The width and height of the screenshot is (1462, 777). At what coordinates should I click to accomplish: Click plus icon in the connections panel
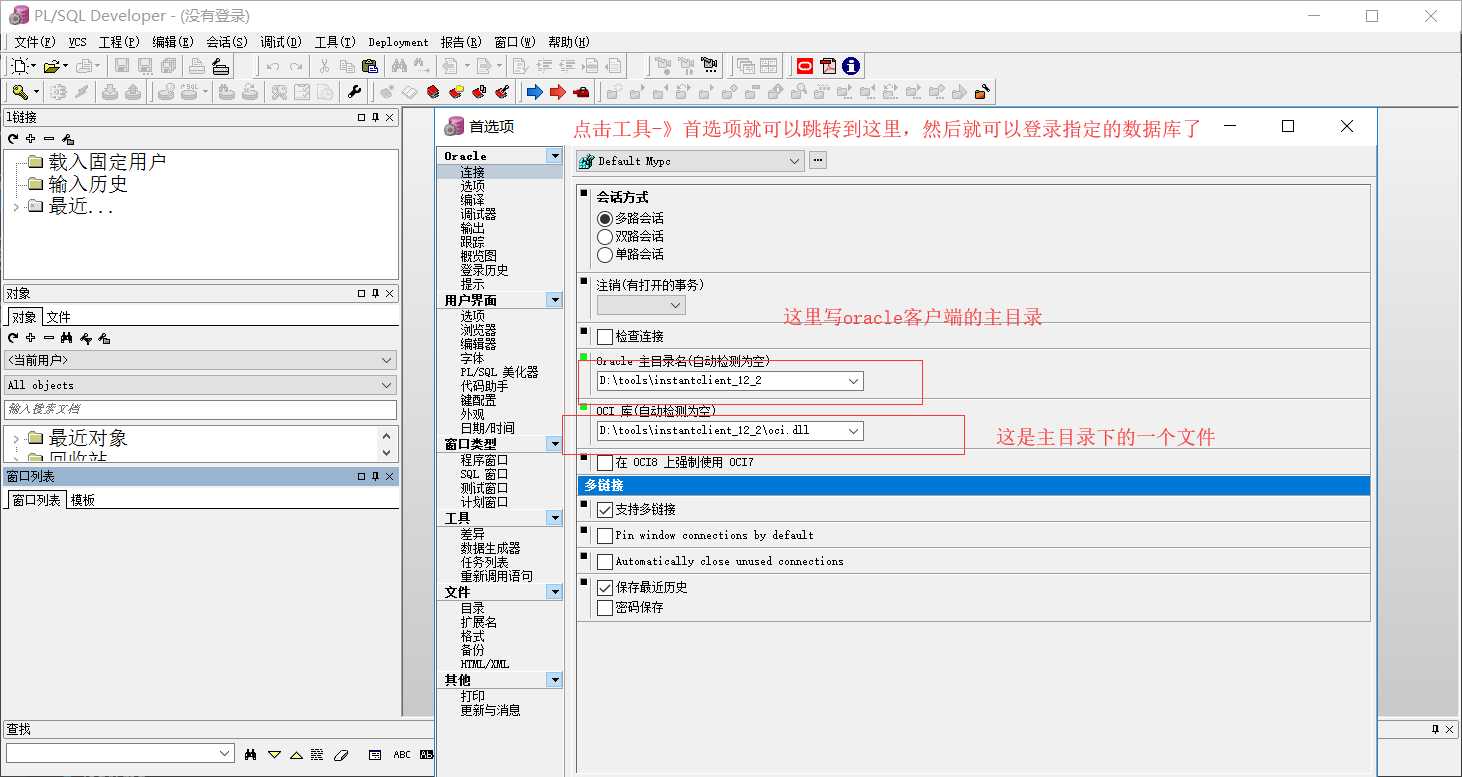31,139
